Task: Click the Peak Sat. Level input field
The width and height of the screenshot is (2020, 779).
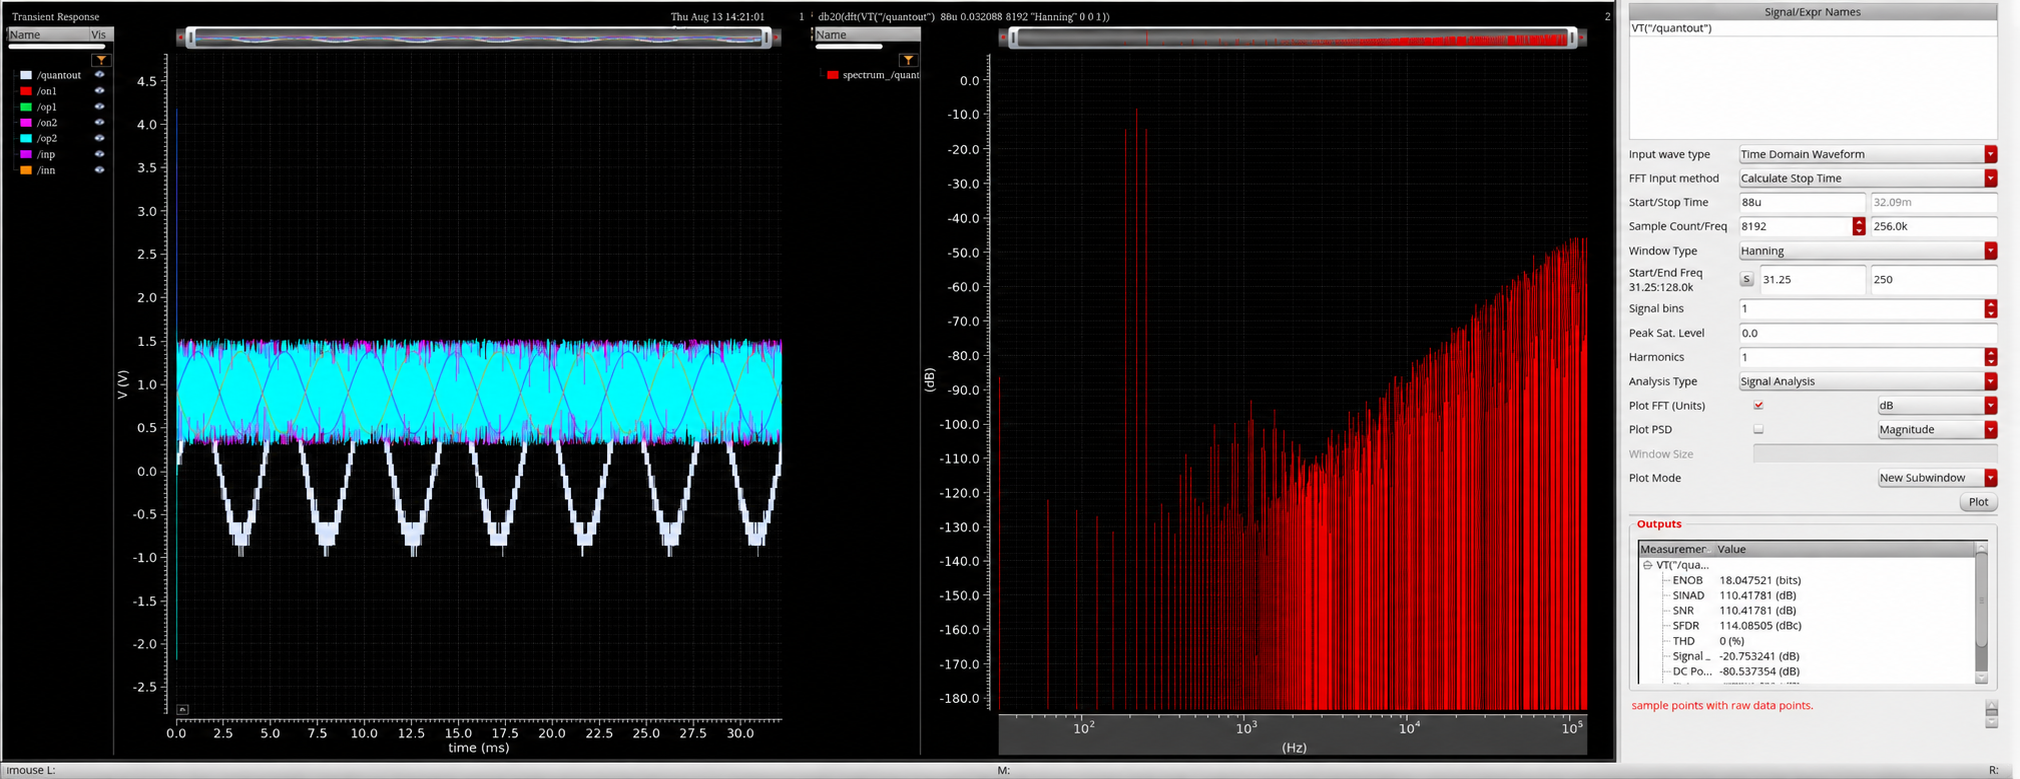Action: (1868, 333)
